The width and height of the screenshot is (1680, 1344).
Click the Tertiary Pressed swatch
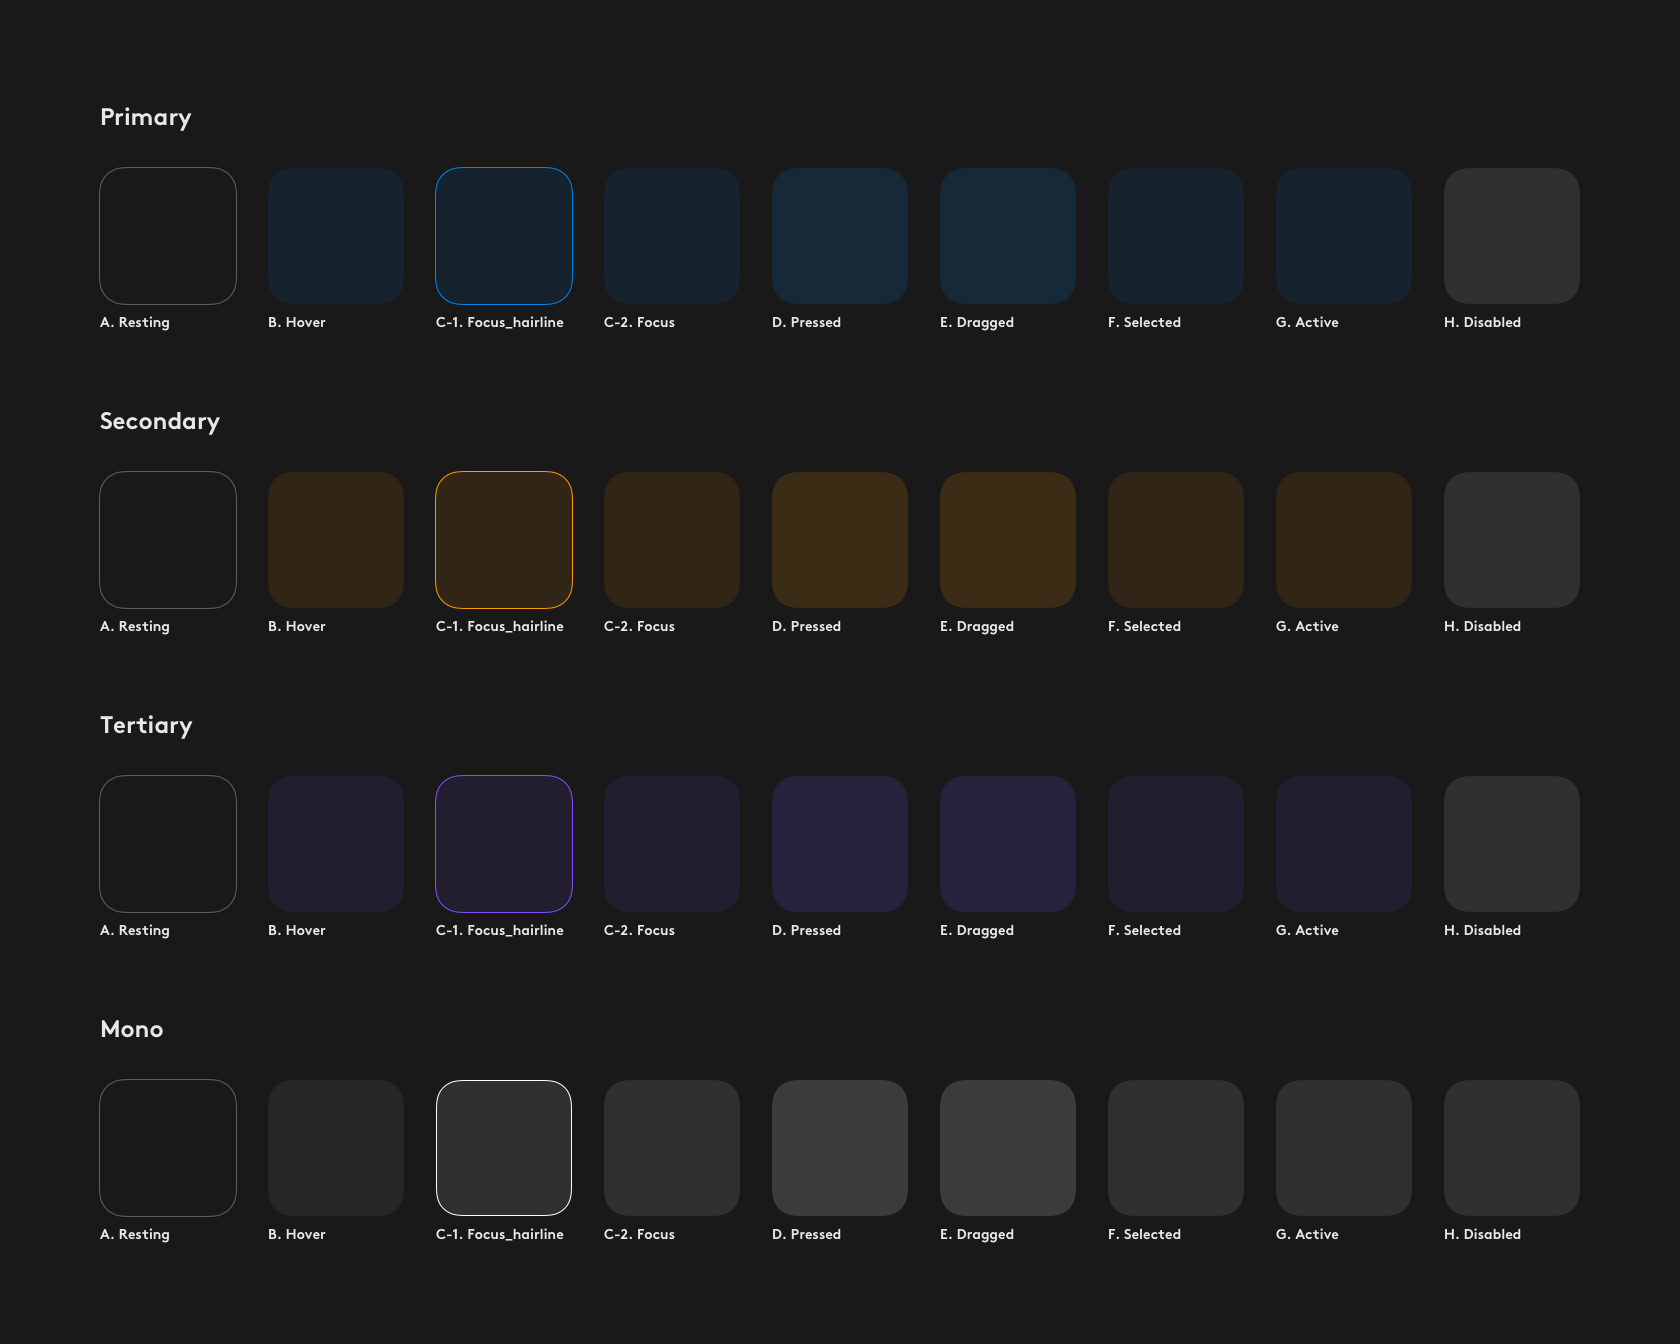(x=840, y=844)
